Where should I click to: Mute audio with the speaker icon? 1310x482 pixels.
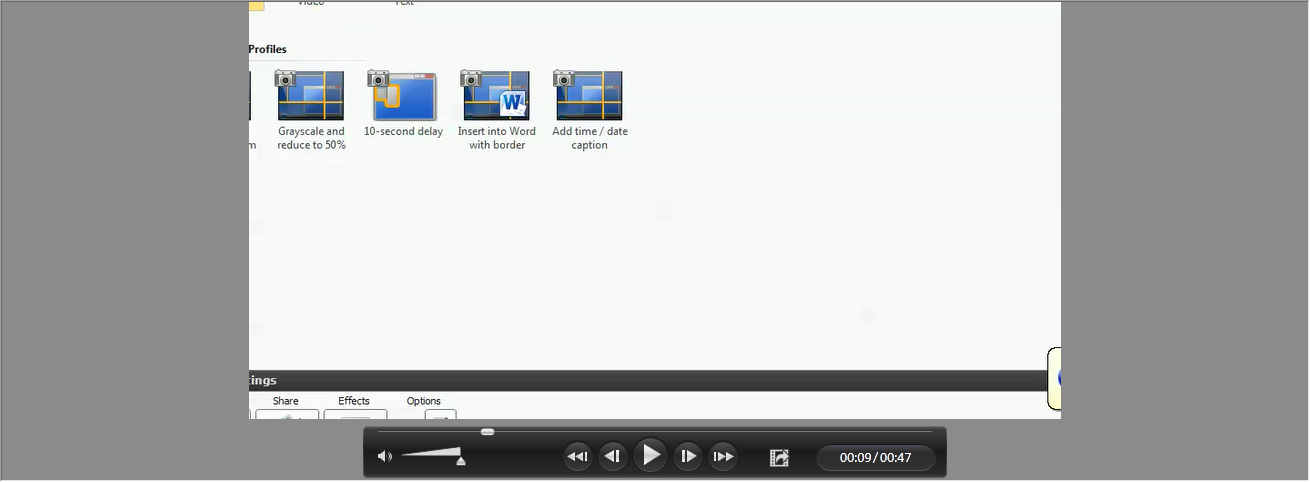384,457
